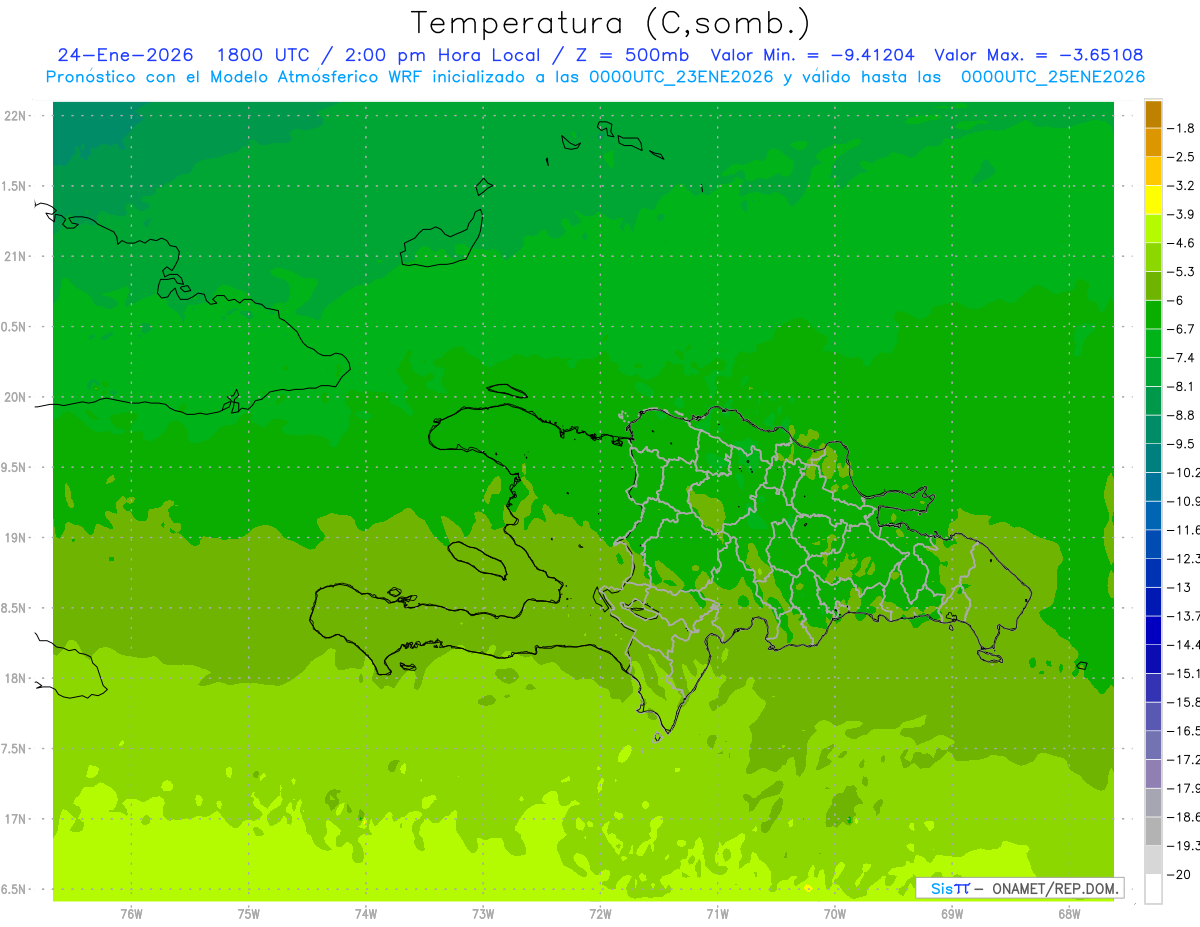This screenshot has width=1200, height=927.
Task: Click the '-8.8' color scale label
Action: (1181, 415)
